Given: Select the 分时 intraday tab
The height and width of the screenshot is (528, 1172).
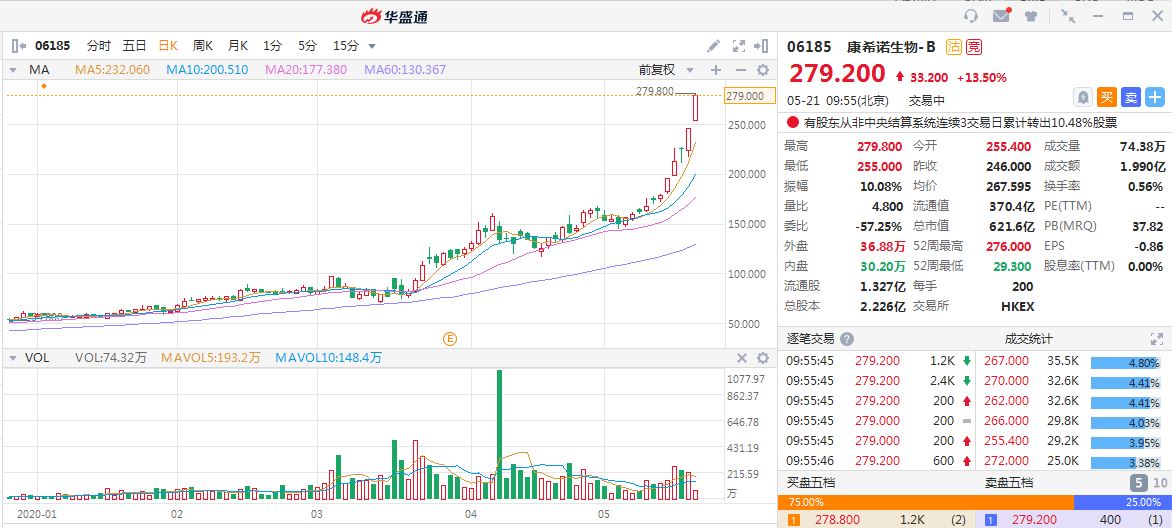Looking at the screenshot, I should 98,45.
